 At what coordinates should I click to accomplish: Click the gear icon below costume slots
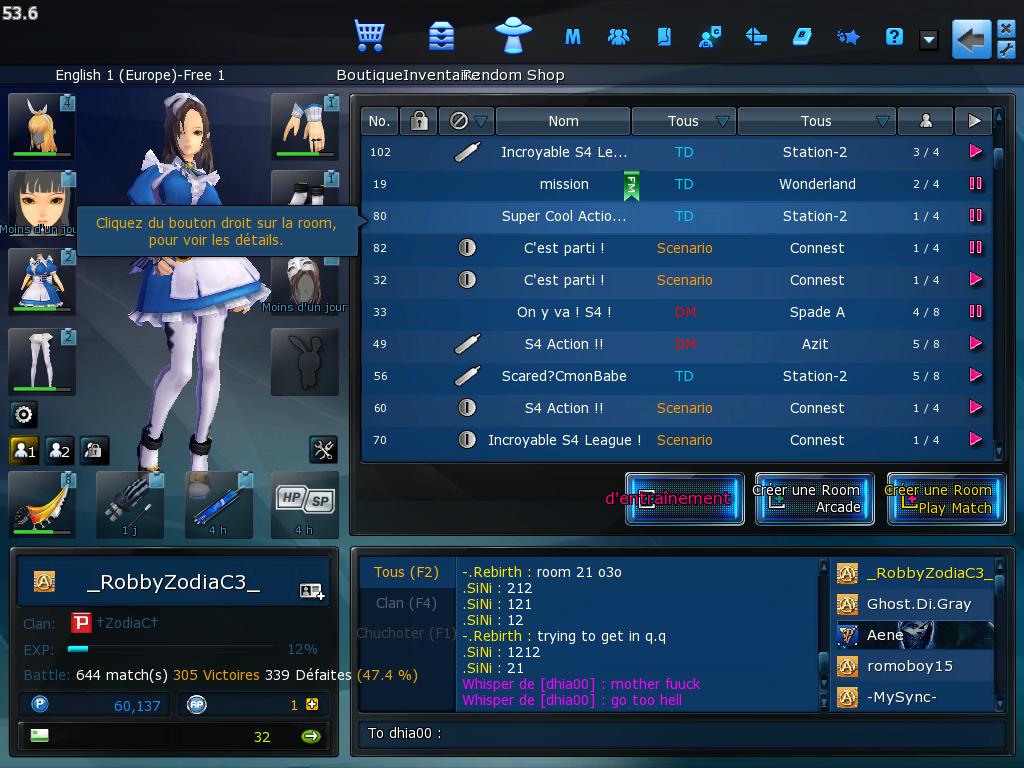[x=24, y=414]
